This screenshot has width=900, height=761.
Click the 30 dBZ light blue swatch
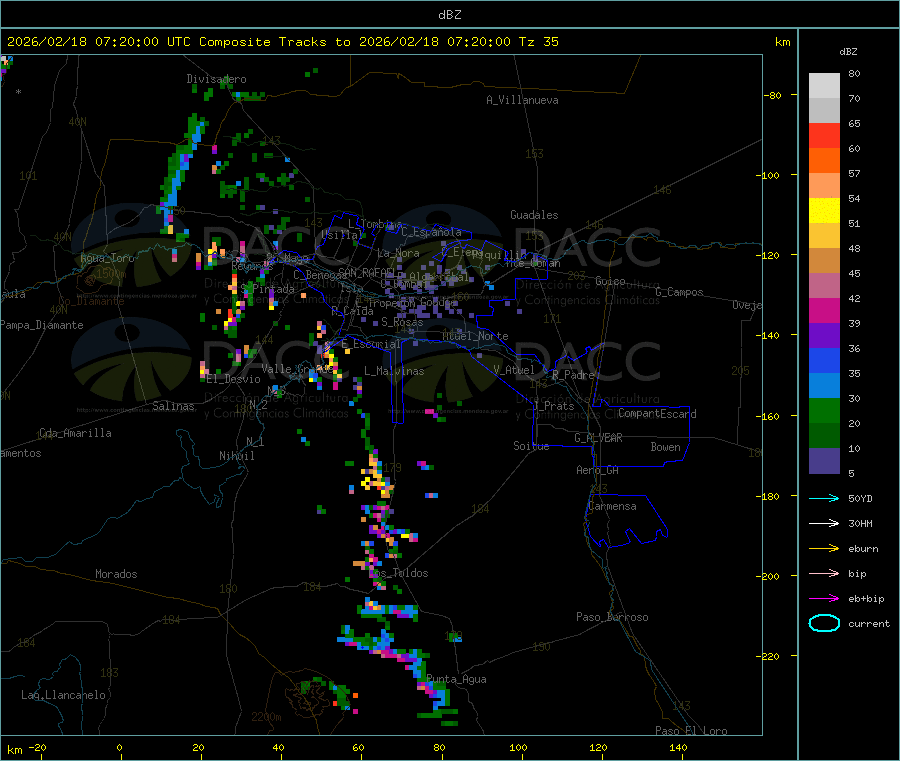pyautogui.click(x=824, y=385)
